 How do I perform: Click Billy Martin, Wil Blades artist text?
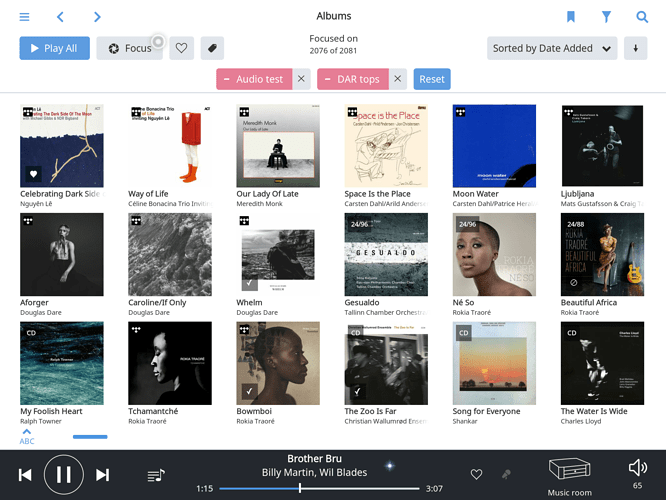point(314,472)
